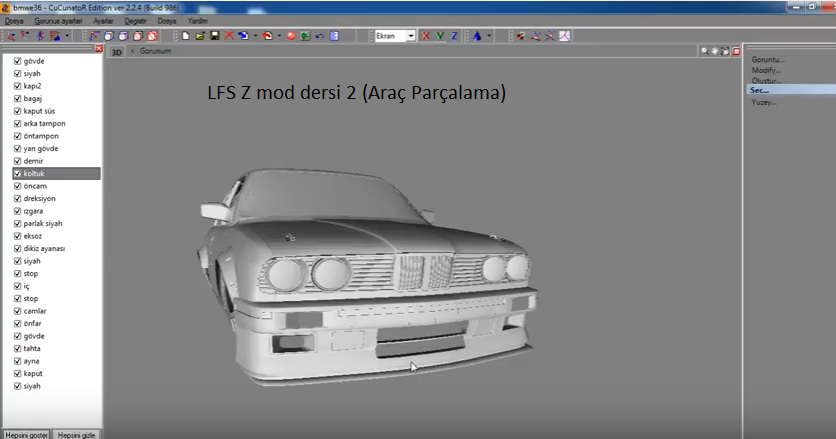Uncheck the demir checkbox

tap(18, 161)
